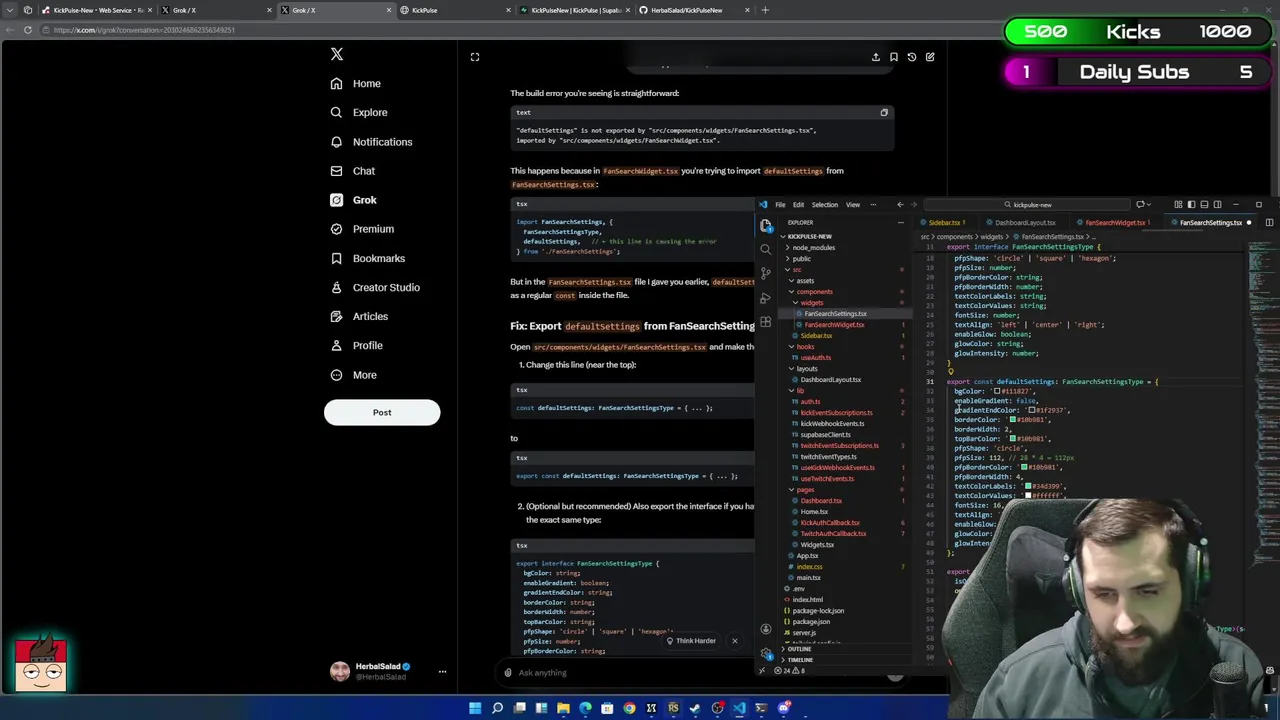
Task: Click the #111827 bgColor color swatch
Action: tap(997, 391)
